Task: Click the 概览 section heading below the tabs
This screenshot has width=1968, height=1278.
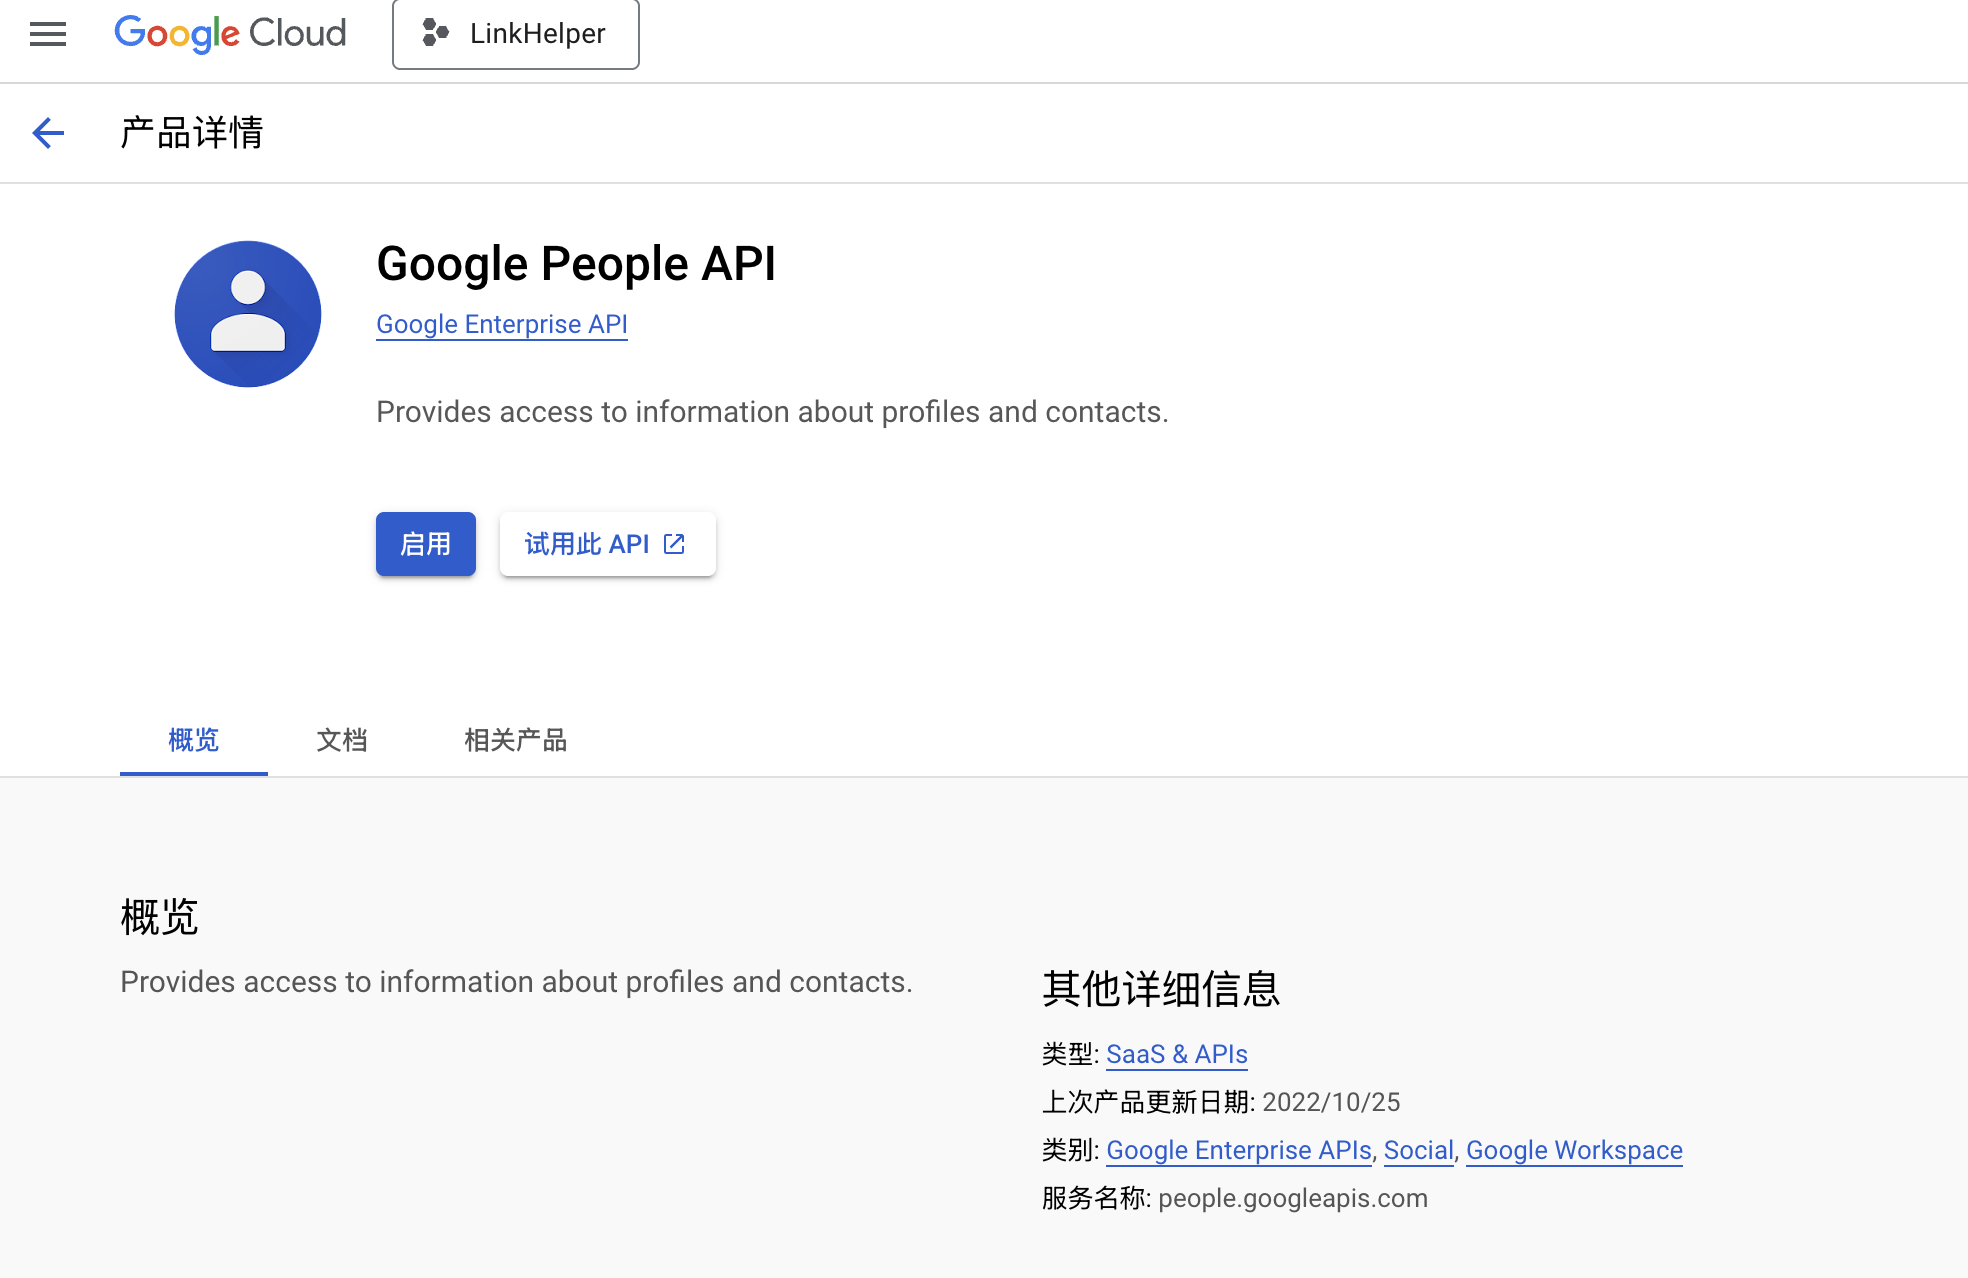Action: click(x=160, y=917)
